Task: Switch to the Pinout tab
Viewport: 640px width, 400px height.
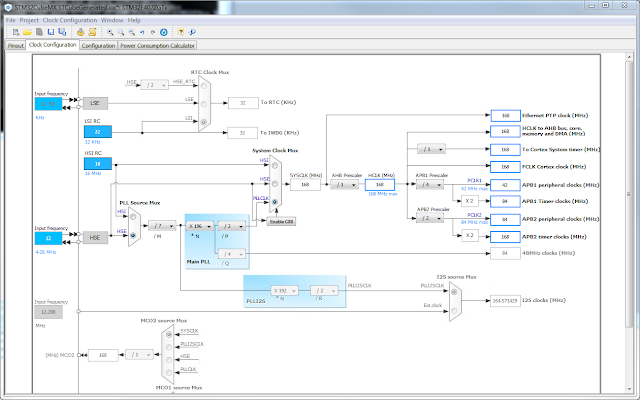Action: pos(16,45)
